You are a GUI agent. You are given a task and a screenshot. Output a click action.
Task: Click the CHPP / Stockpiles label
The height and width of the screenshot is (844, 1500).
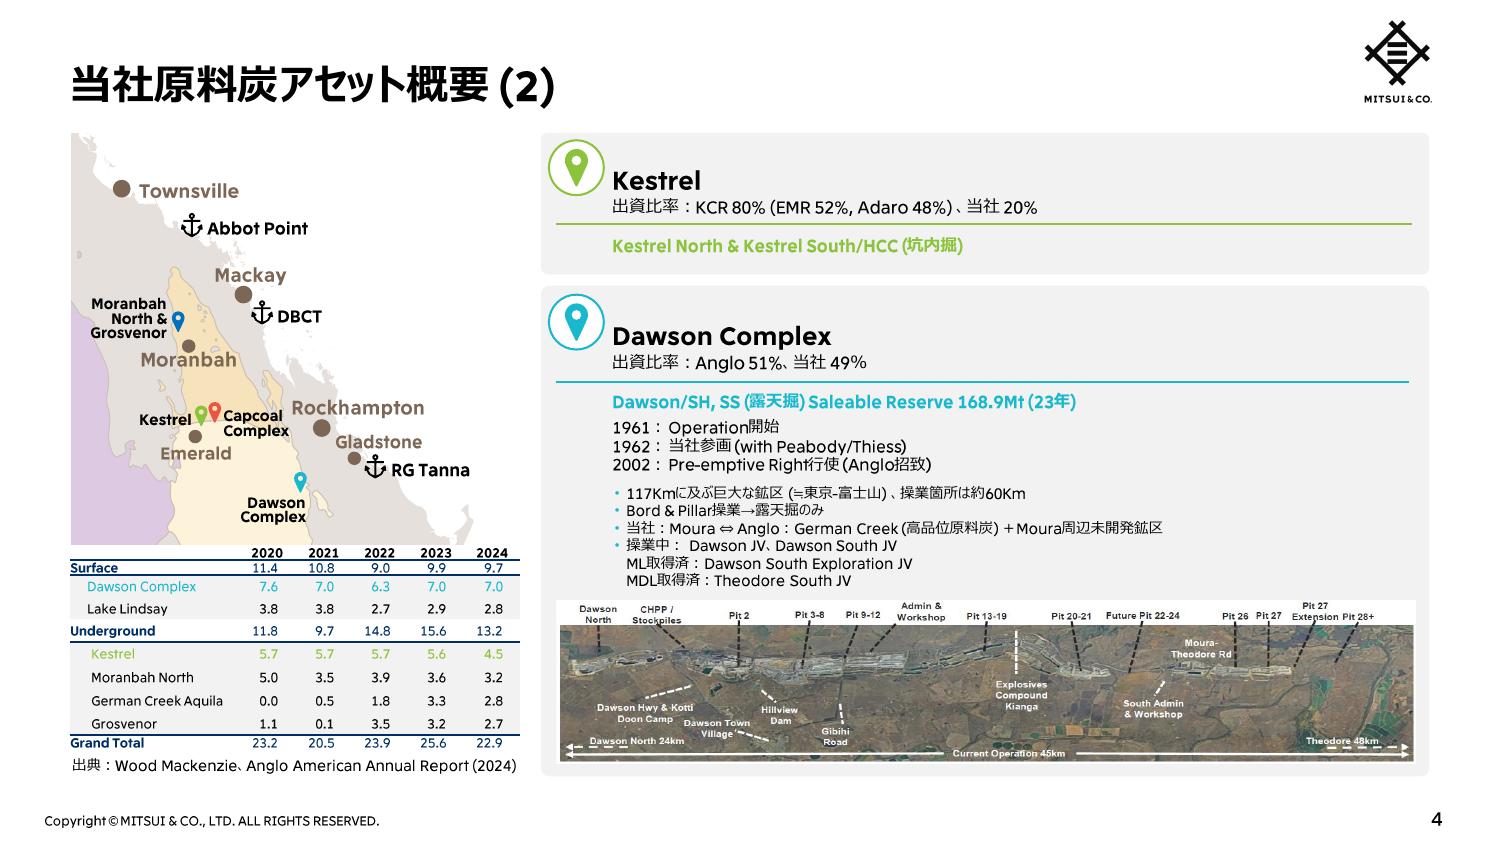tap(657, 615)
